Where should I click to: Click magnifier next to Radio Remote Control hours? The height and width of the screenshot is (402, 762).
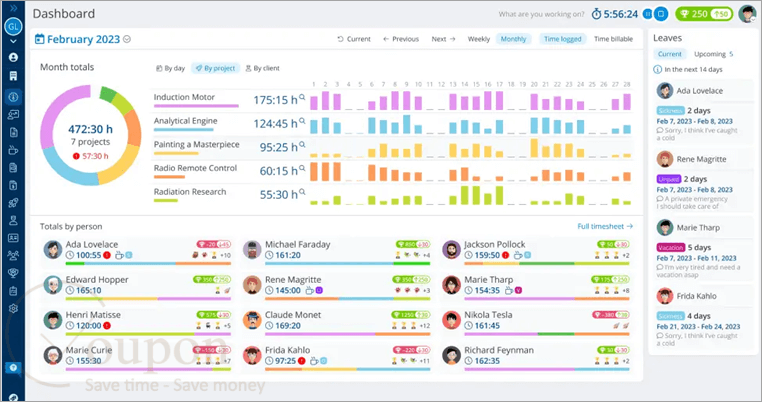[302, 168]
